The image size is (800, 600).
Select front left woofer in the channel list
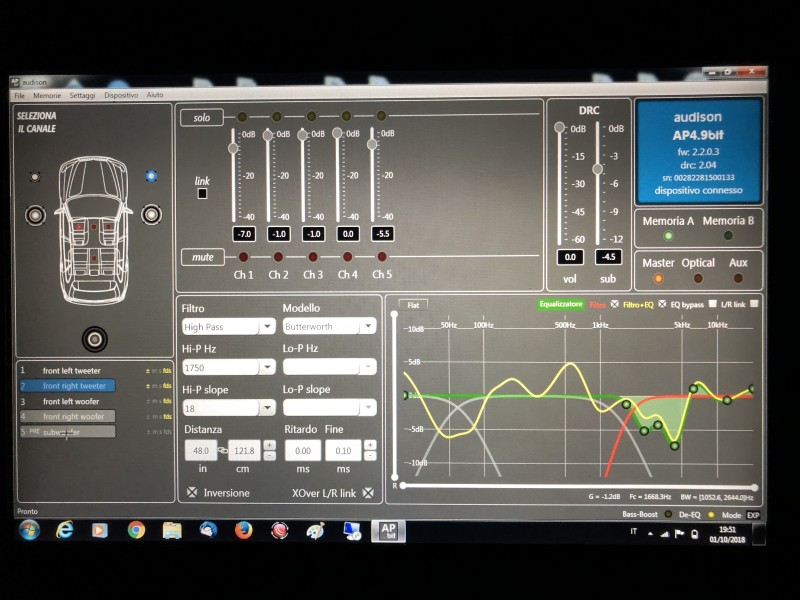pos(71,402)
